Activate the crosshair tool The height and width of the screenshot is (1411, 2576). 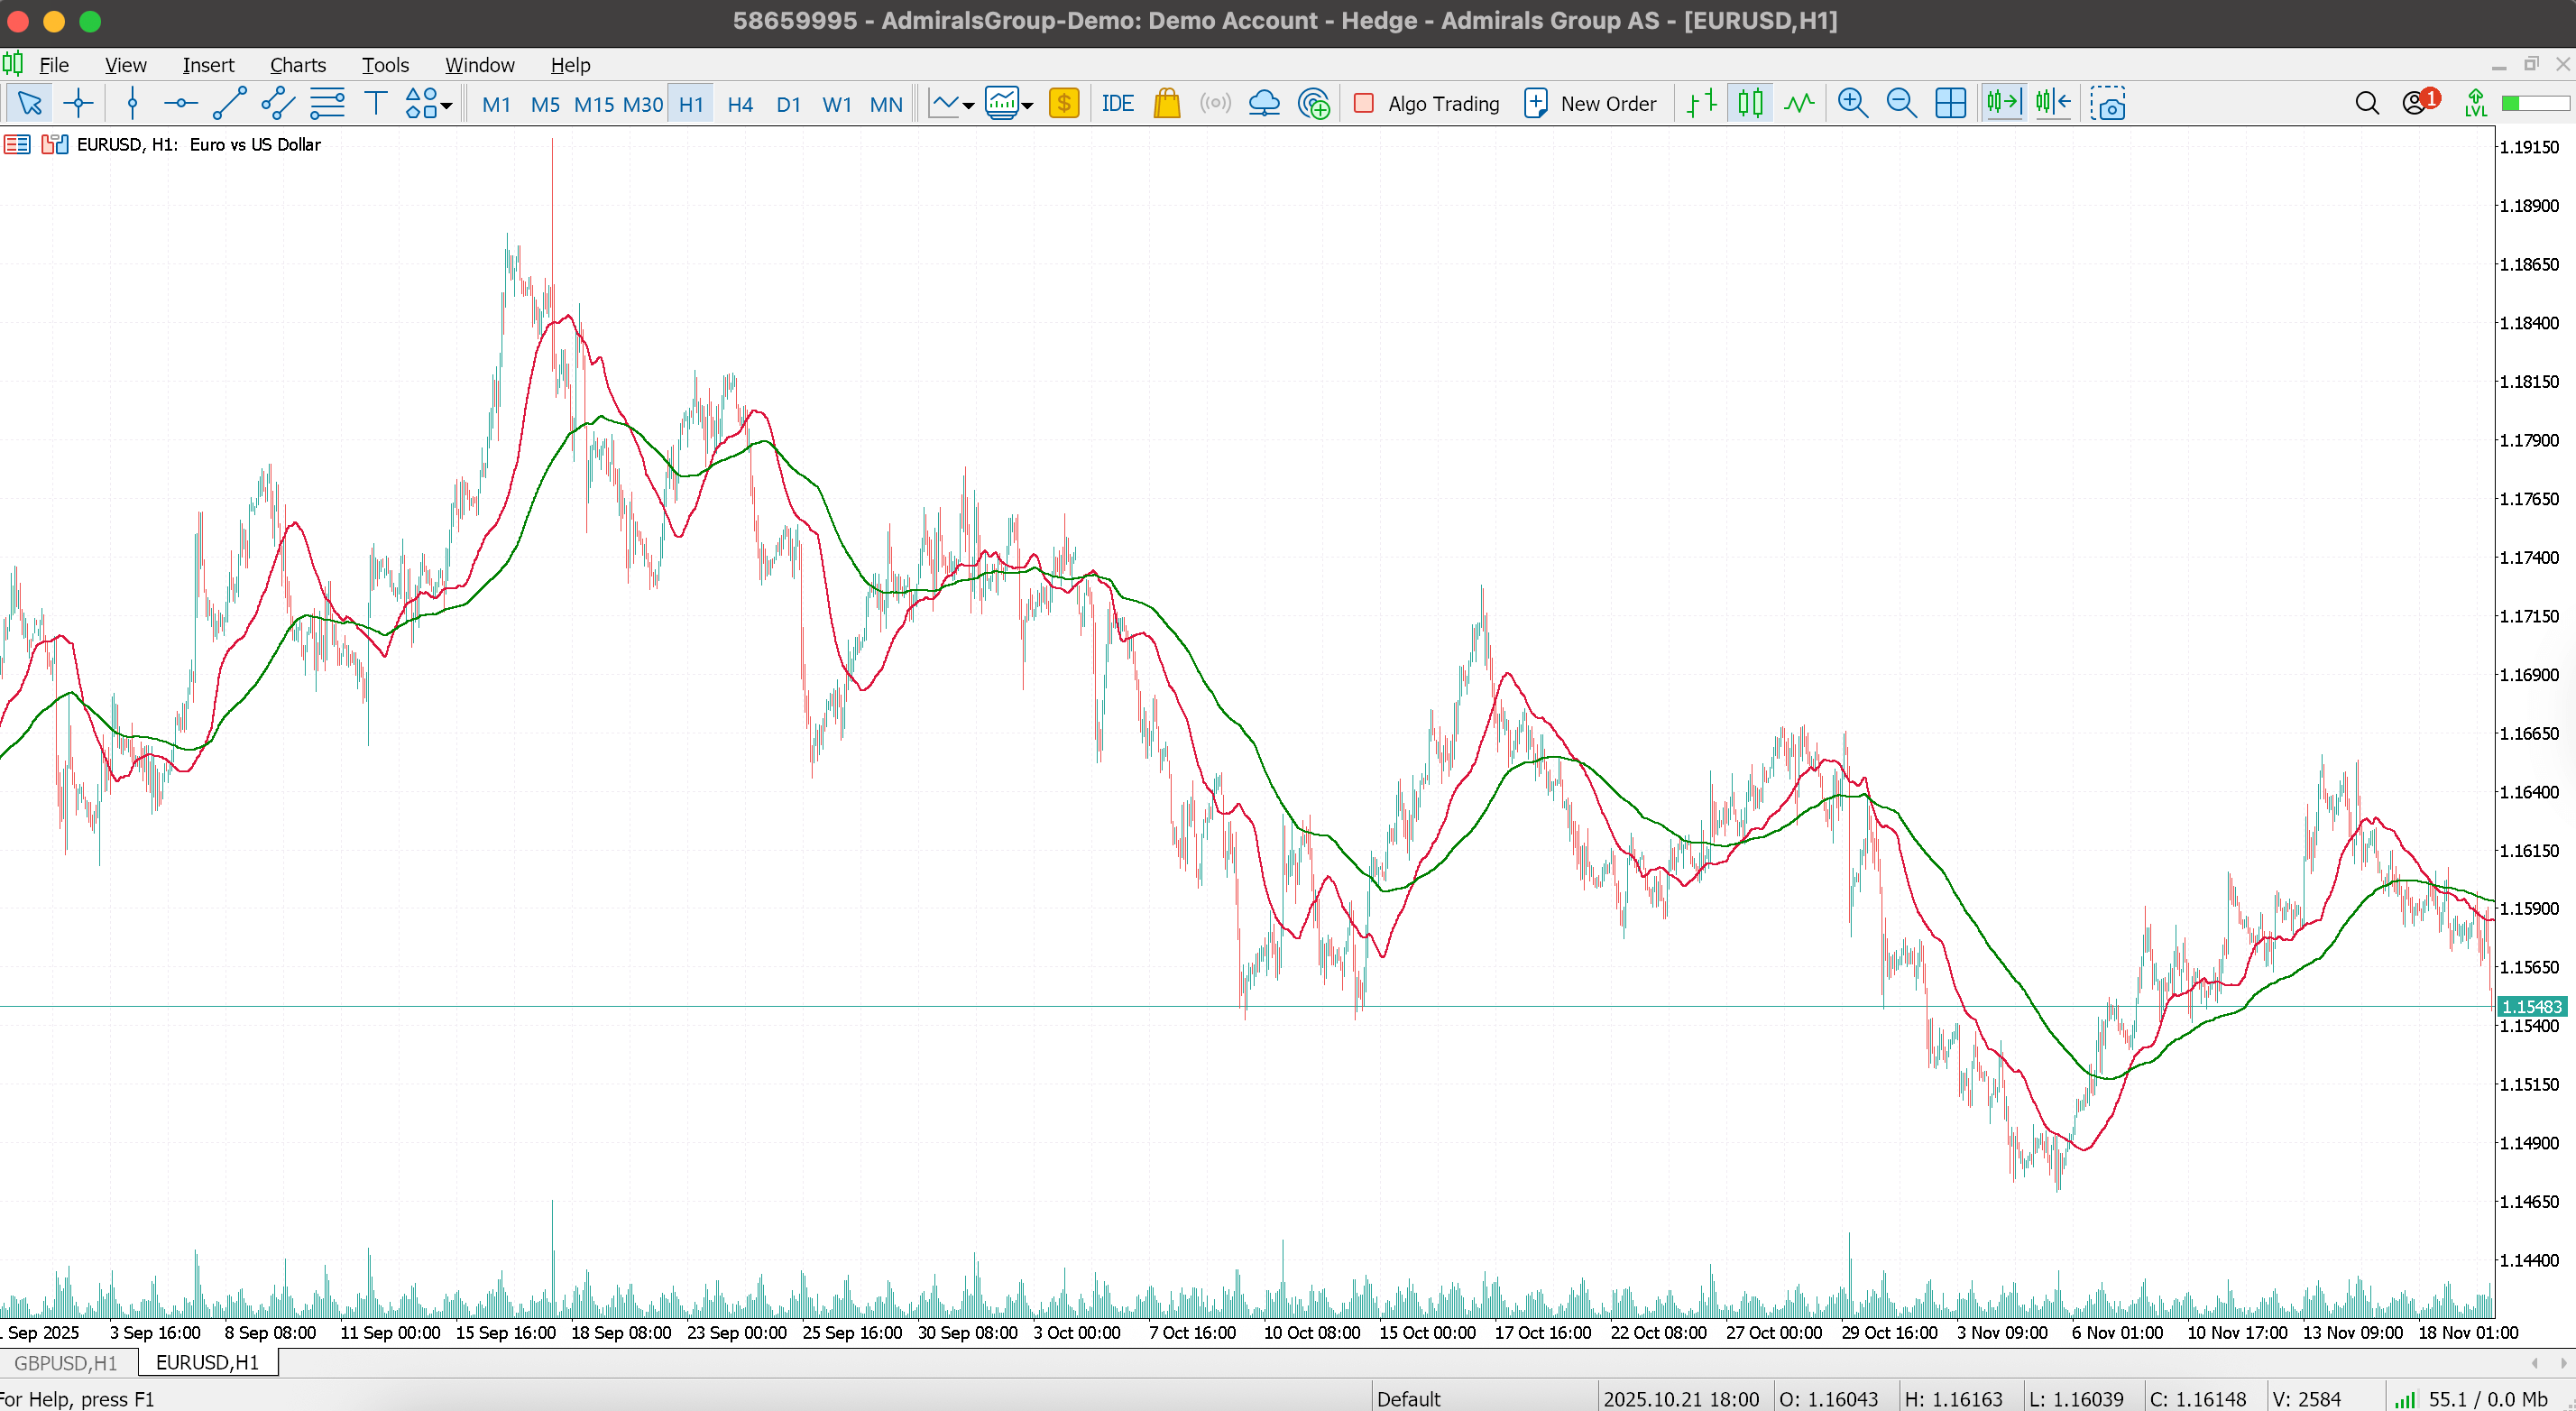coord(78,103)
